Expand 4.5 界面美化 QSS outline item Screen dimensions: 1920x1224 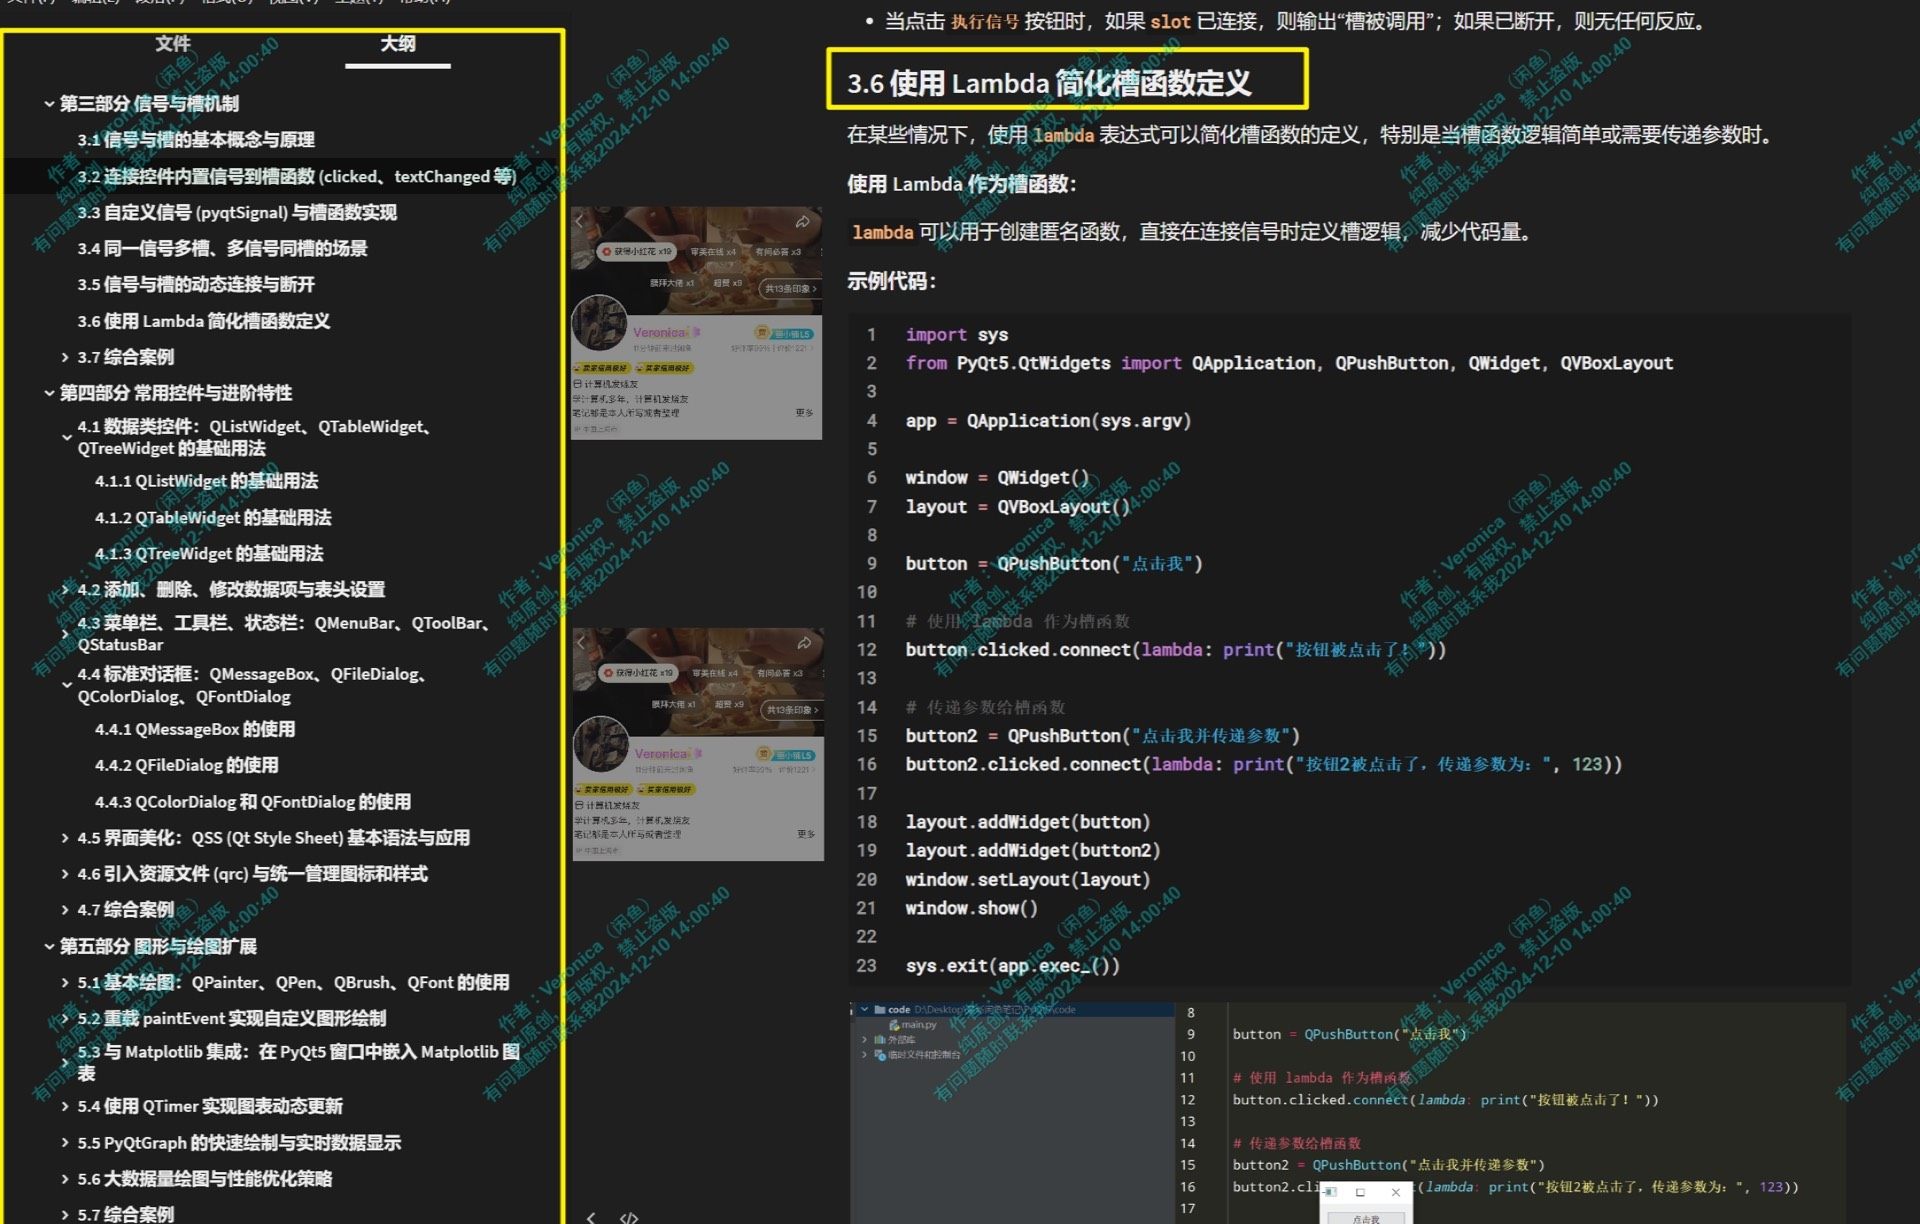pyautogui.click(x=65, y=838)
